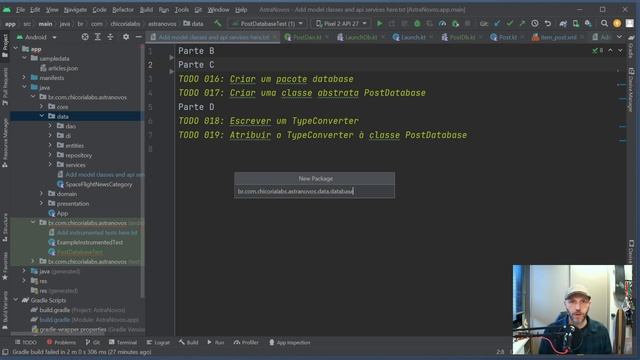
Task: Open the Favorites side tab
Action: click(5, 265)
